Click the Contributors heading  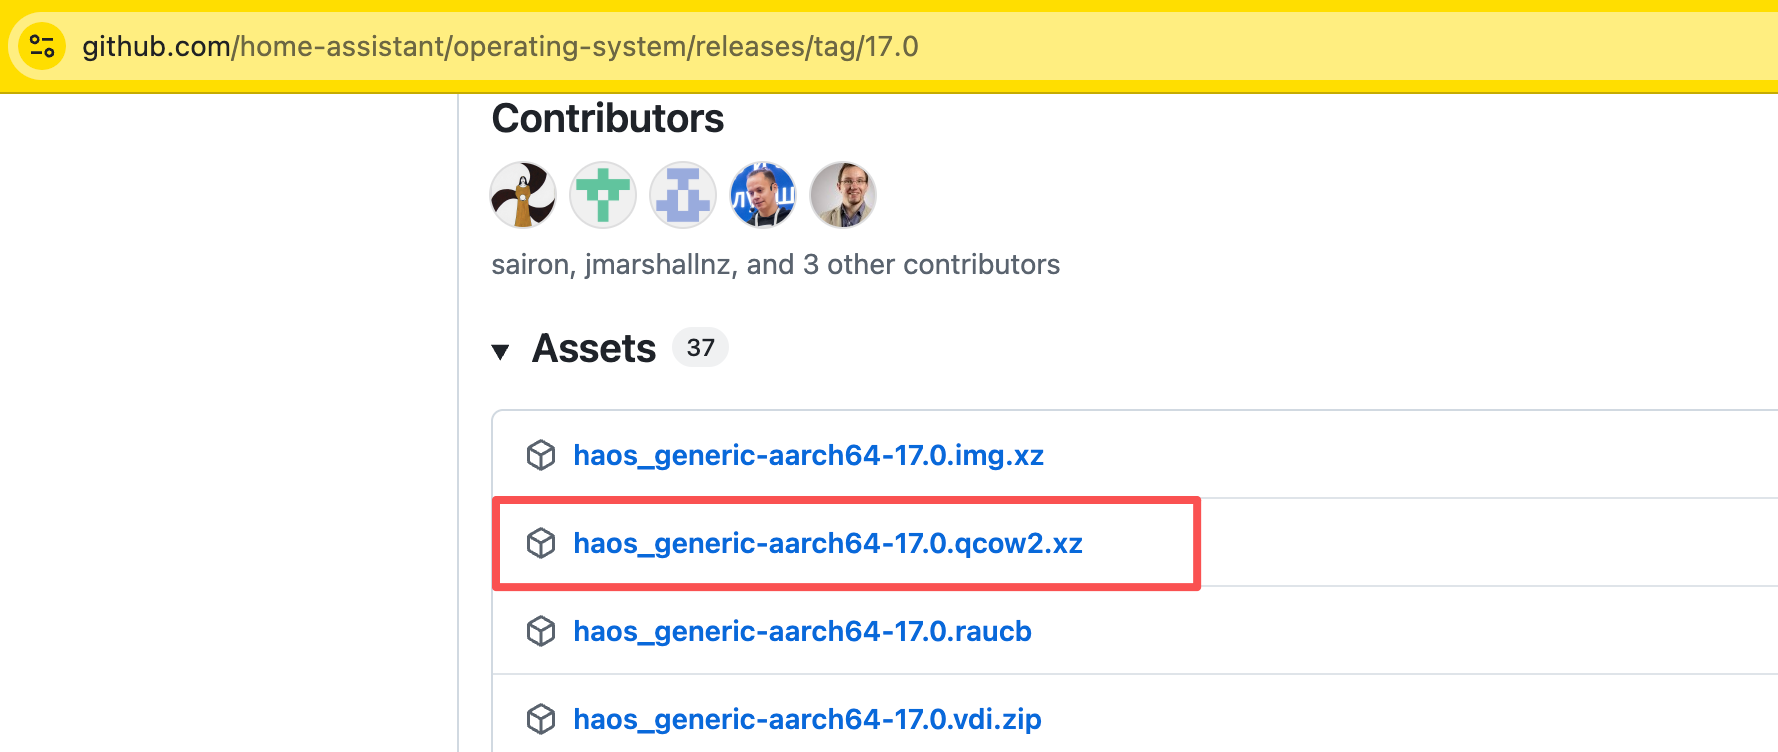click(x=607, y=119)
